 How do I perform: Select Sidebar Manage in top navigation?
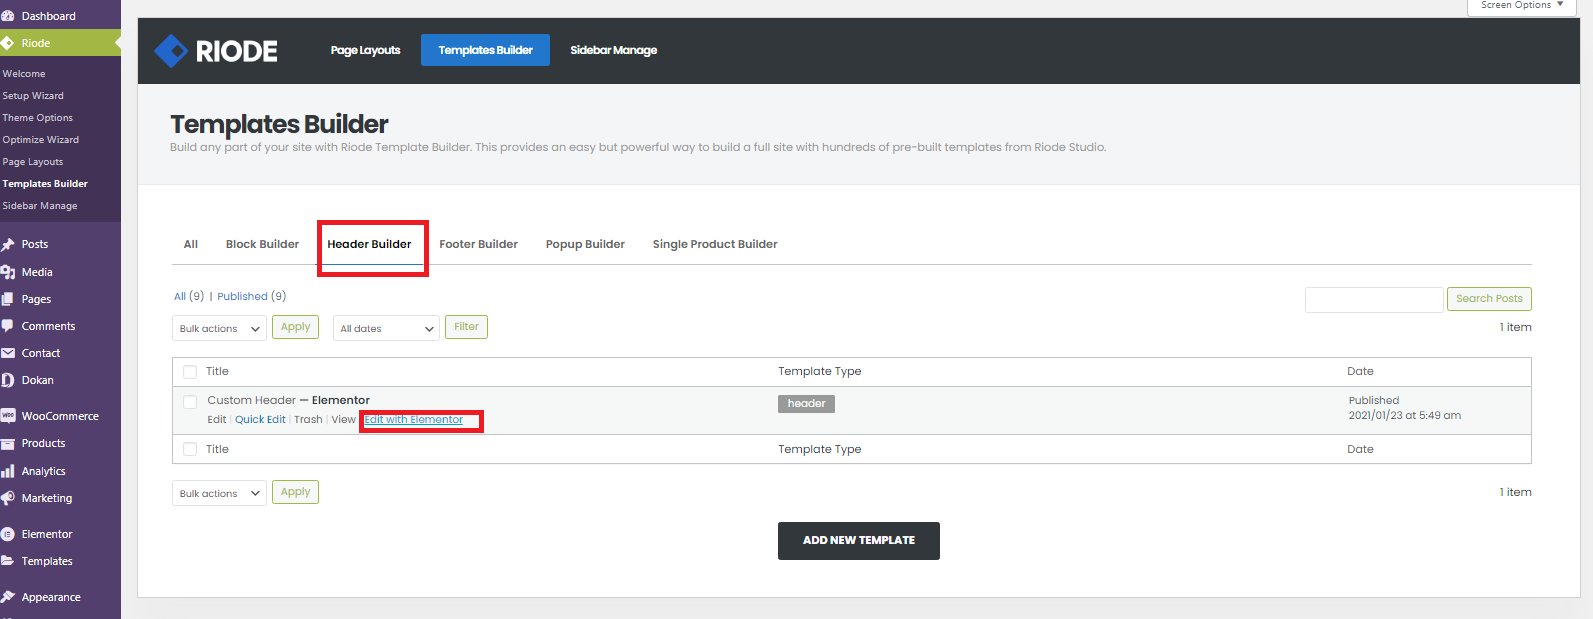[x=614, y=50]
